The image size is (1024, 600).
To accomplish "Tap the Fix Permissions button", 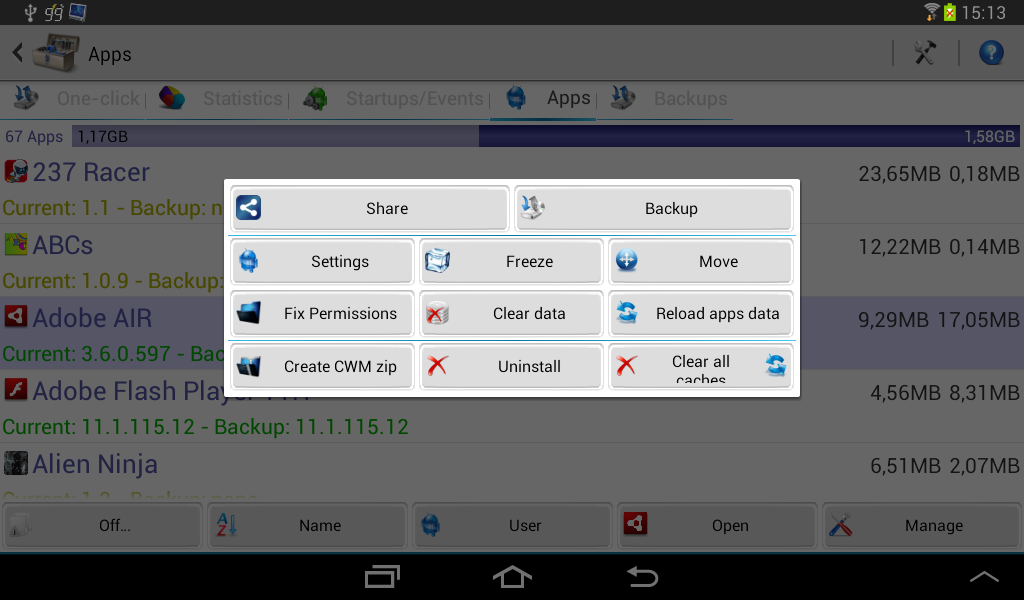I will (321, 313).
